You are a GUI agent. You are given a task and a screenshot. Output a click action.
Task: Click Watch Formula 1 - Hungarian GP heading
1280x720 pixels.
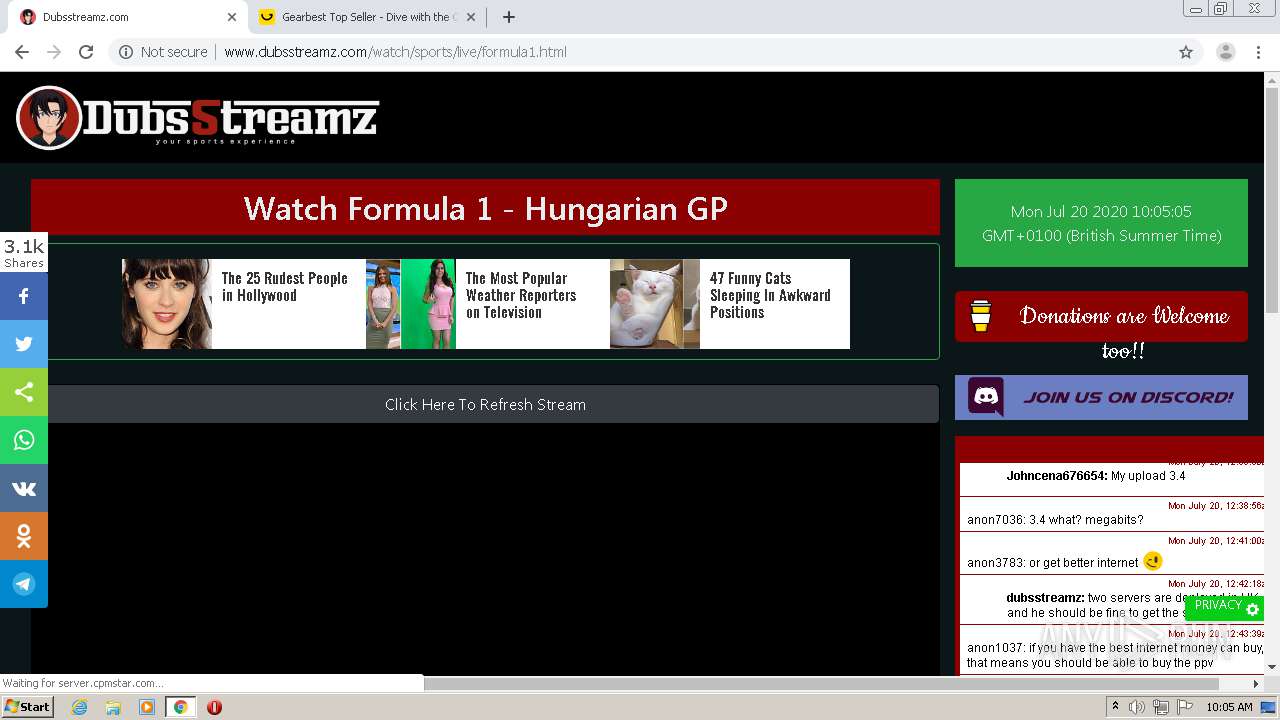(x=485, y=208)
